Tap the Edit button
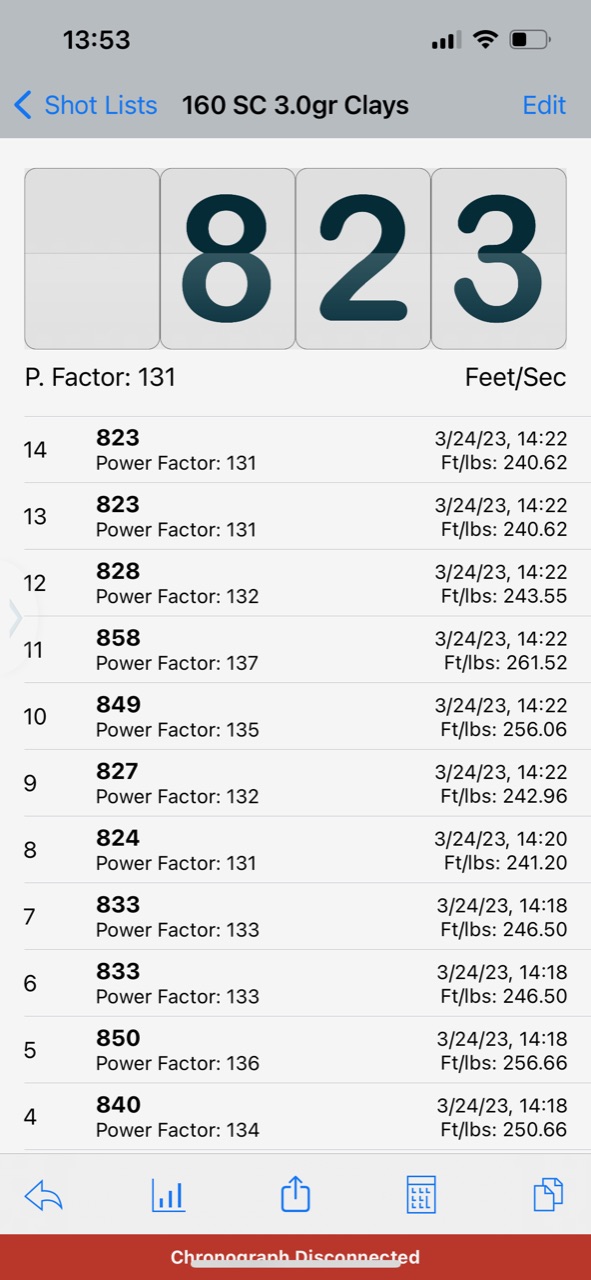 click(x=544, y=105)
